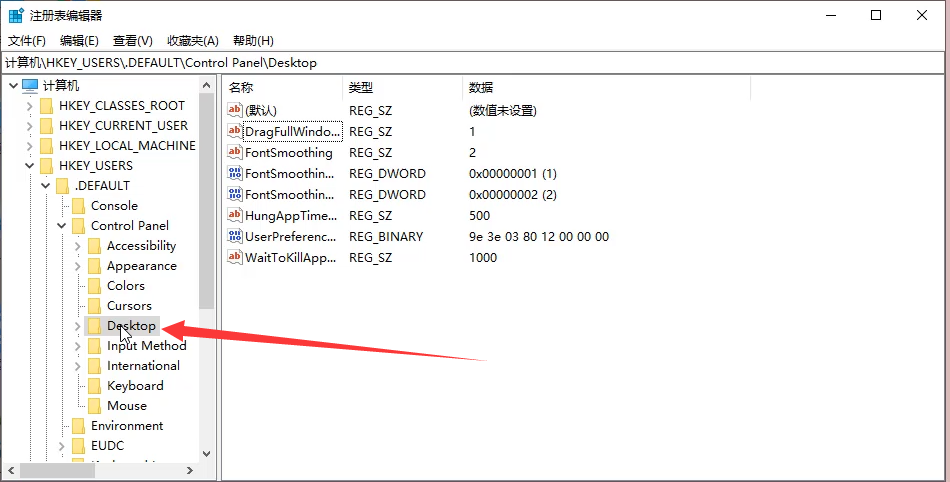Open the 帮助(H) menu
This screenshot has width=950, height=482.
click(x=253, y=41)
